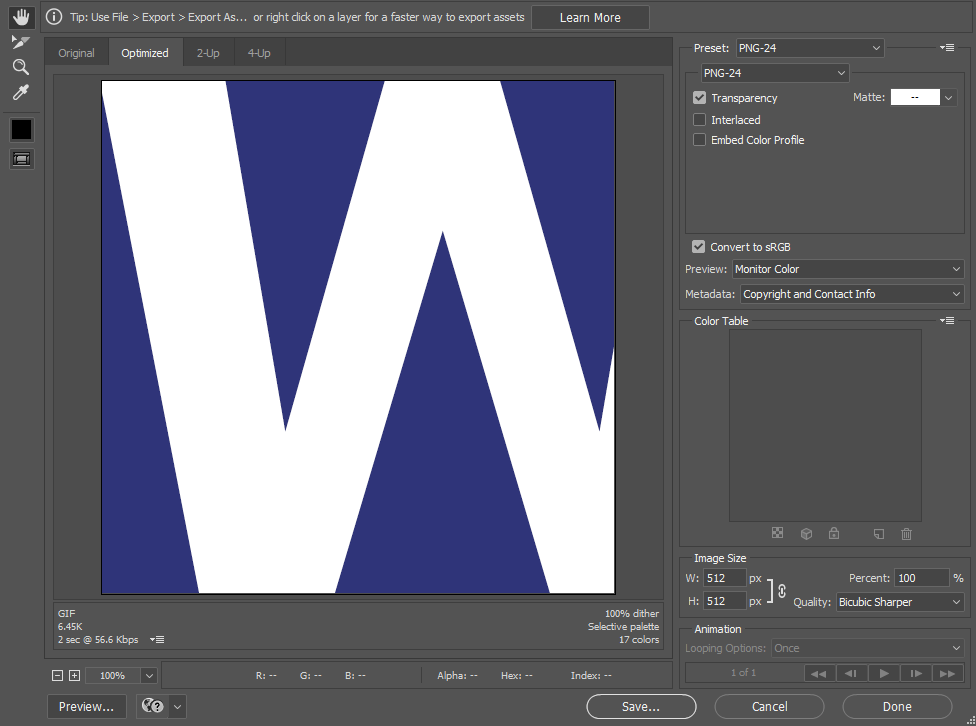
Task: Select the Slice Select tool
Action: click(x=21, y=42)
